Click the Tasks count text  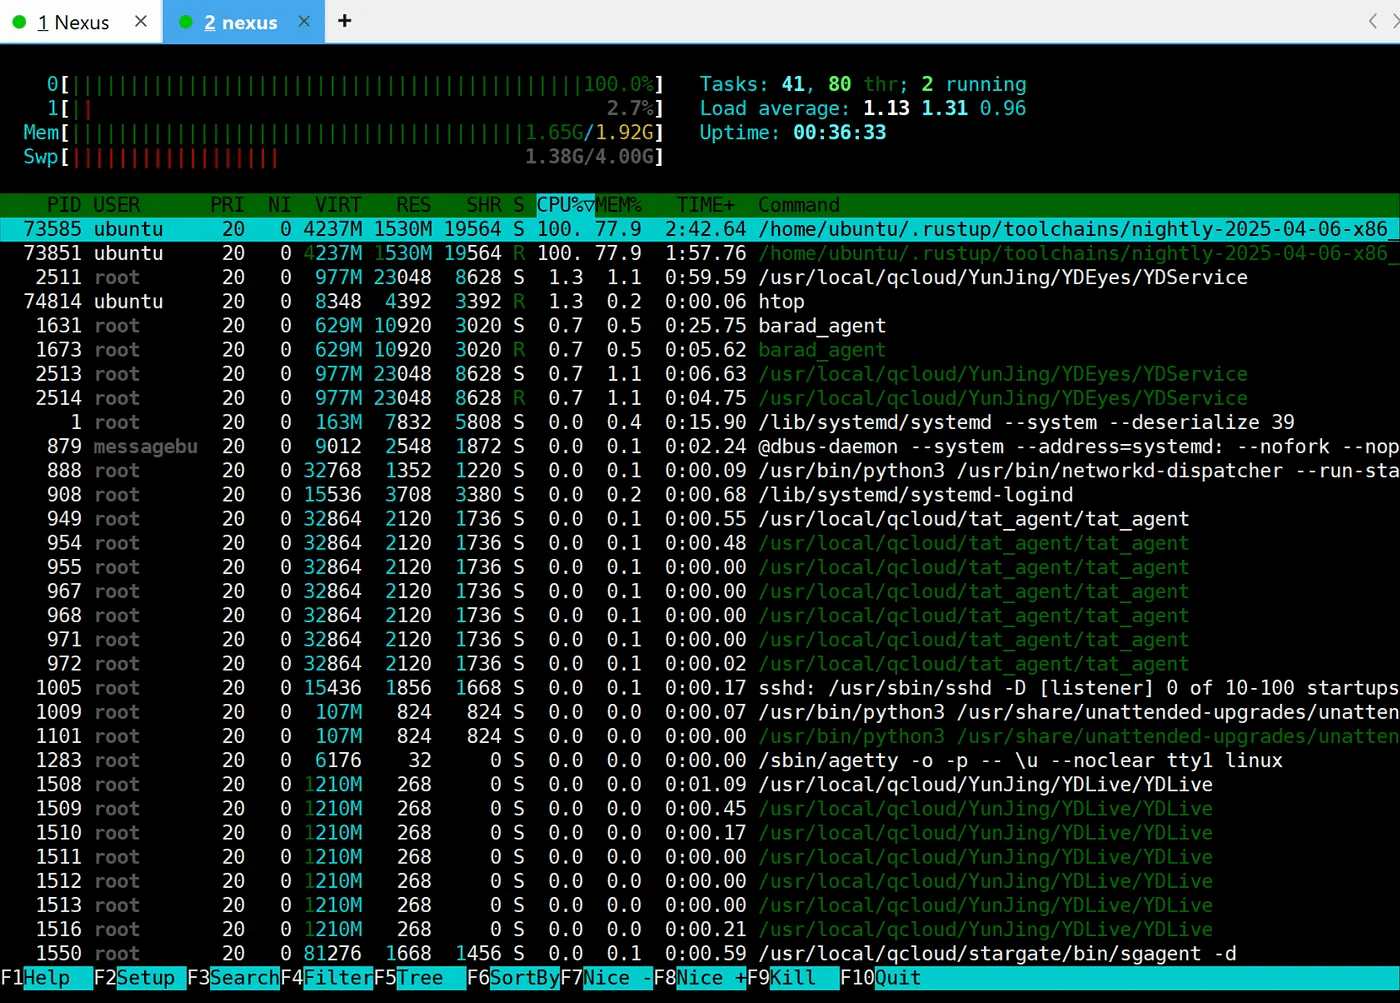point(863,84)
